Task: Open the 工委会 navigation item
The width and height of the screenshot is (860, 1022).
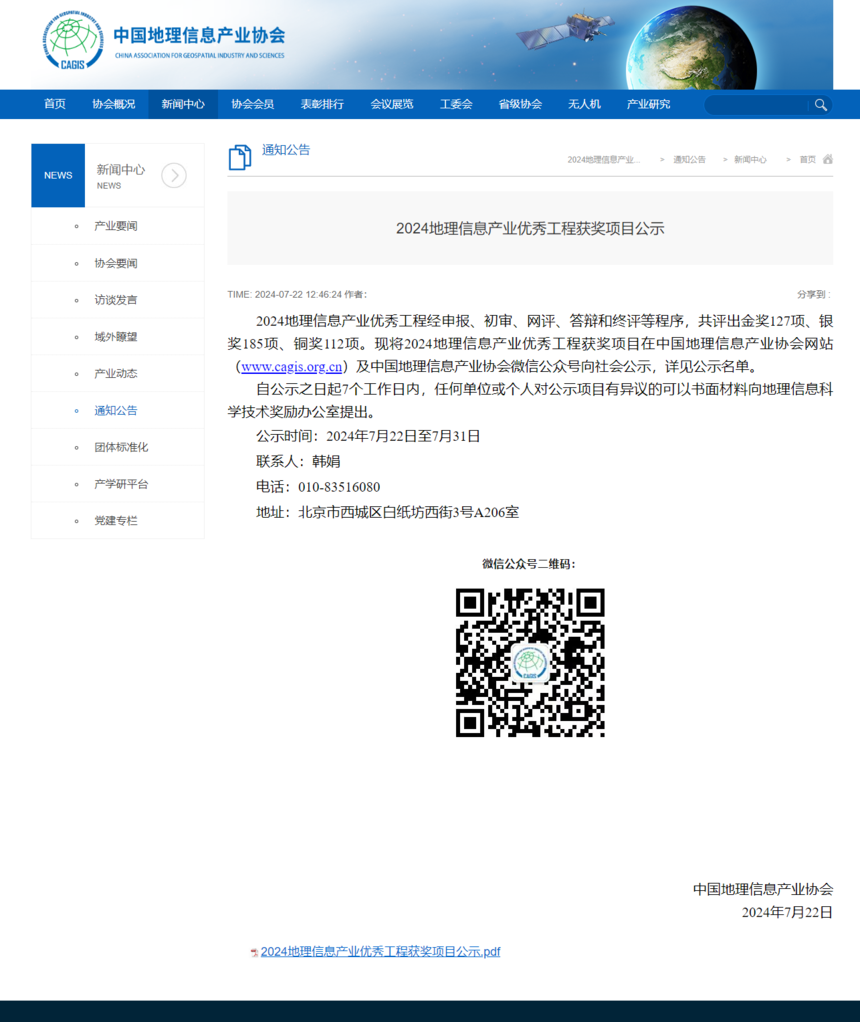Action: pos(456,104)
